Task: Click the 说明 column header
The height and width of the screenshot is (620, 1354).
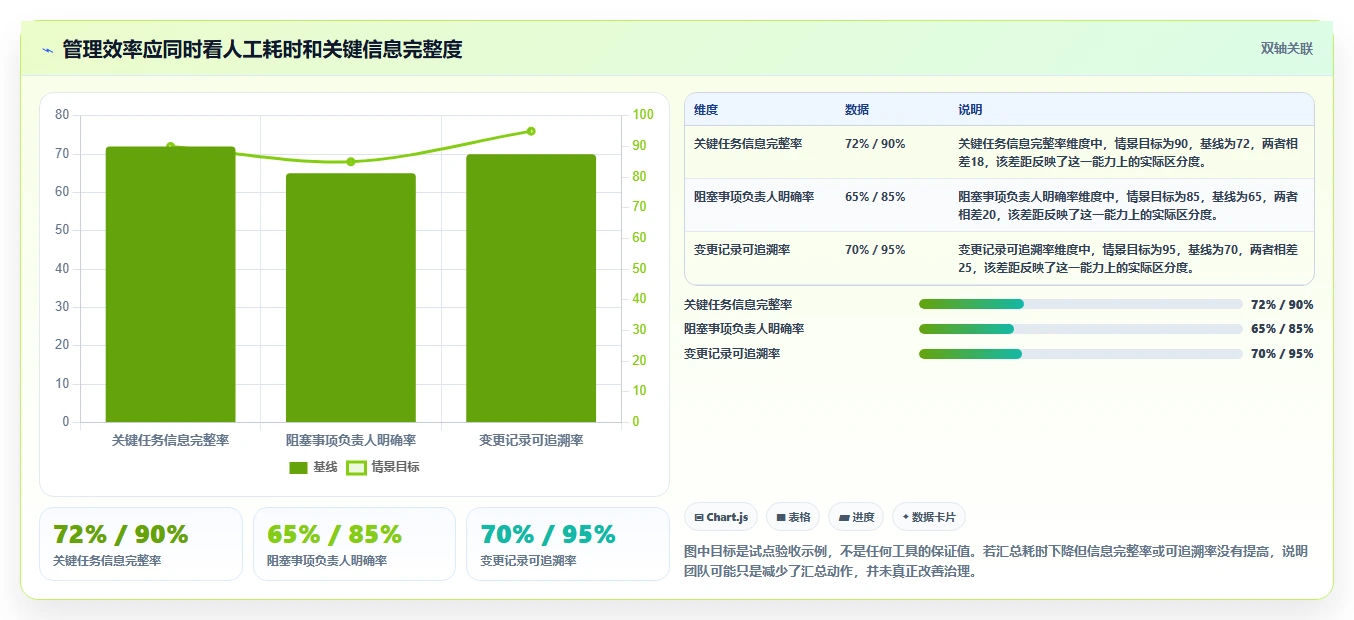Action: coord(970,110)
